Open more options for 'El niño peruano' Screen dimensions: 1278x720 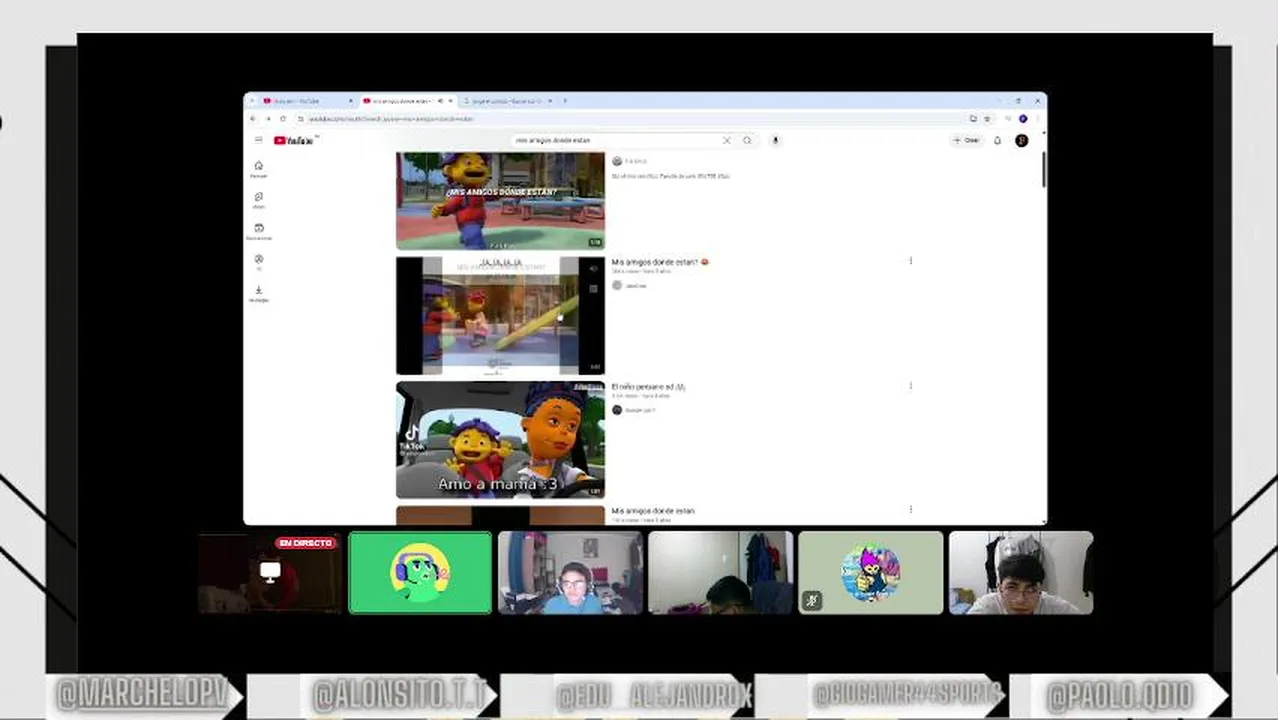[x=910, y=386]
